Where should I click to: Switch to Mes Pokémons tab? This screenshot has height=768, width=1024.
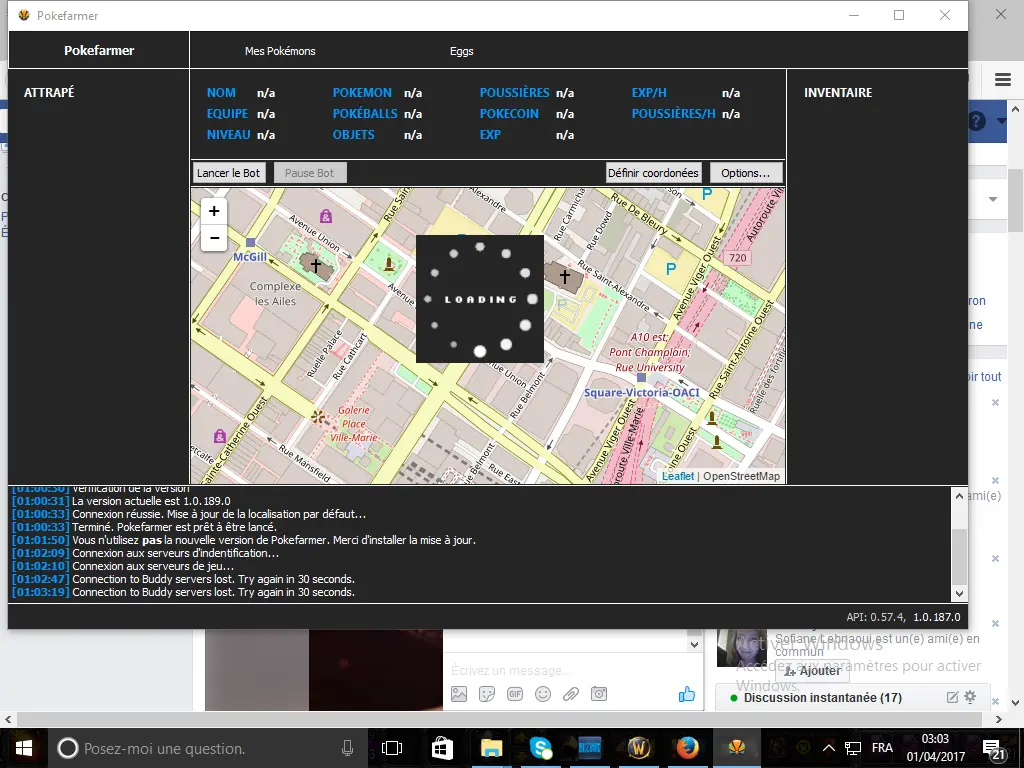coord(280,51)
